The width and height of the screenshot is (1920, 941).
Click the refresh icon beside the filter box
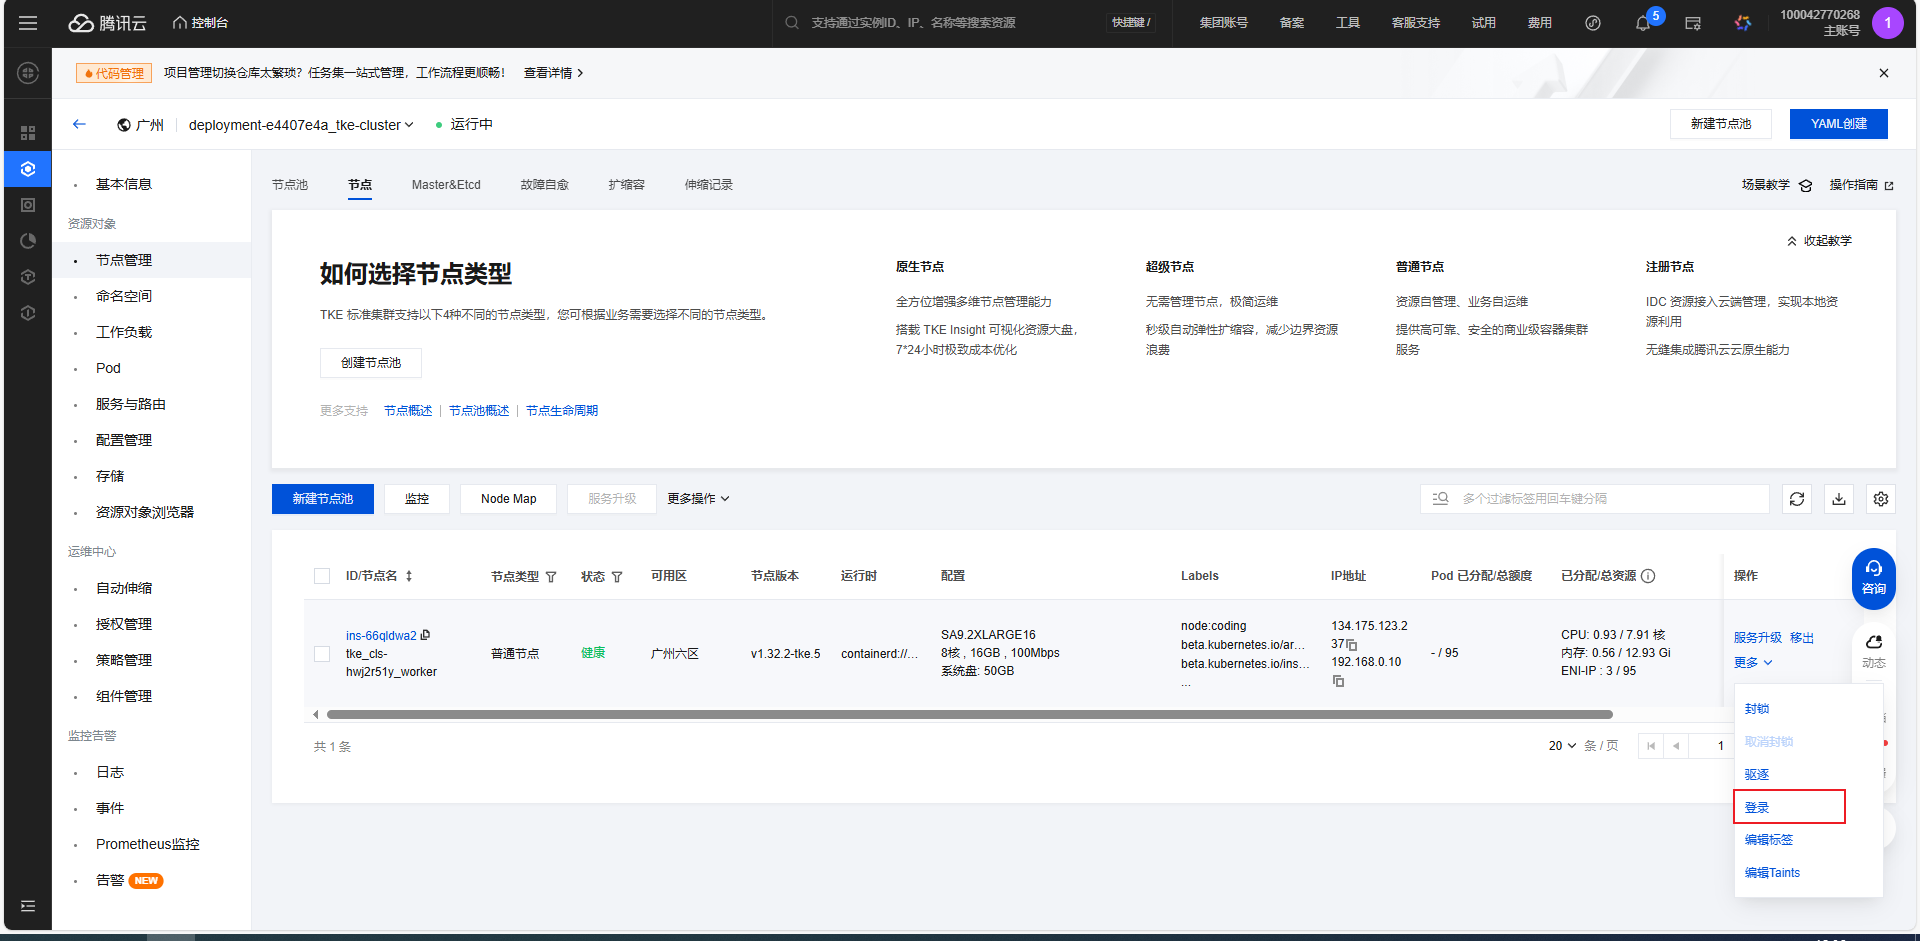click(x=1797, y=499)
